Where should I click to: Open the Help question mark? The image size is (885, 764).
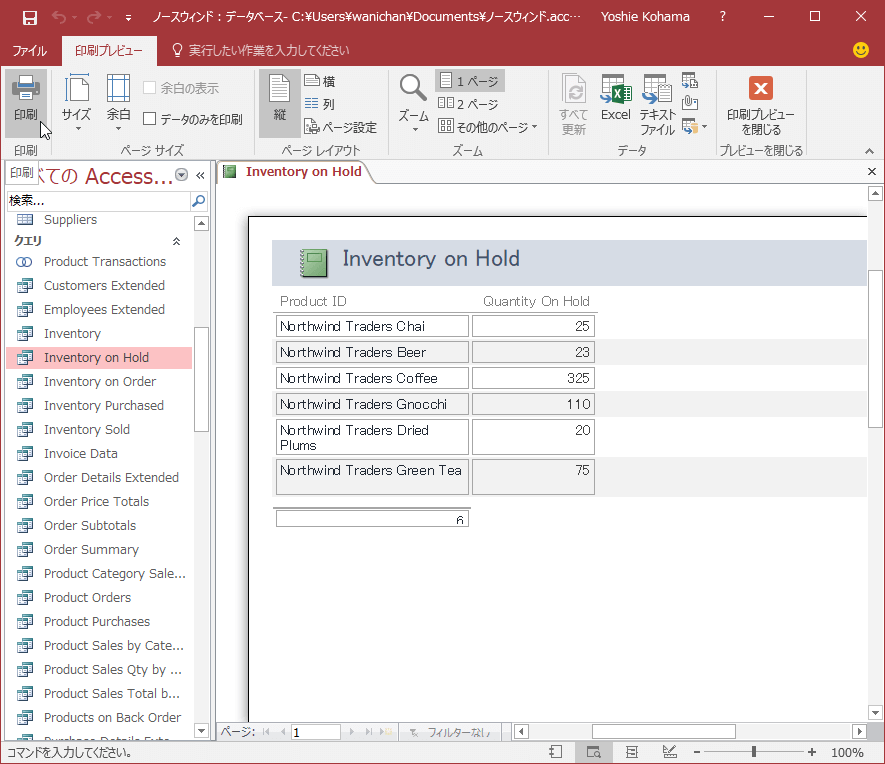pos(722,16)
